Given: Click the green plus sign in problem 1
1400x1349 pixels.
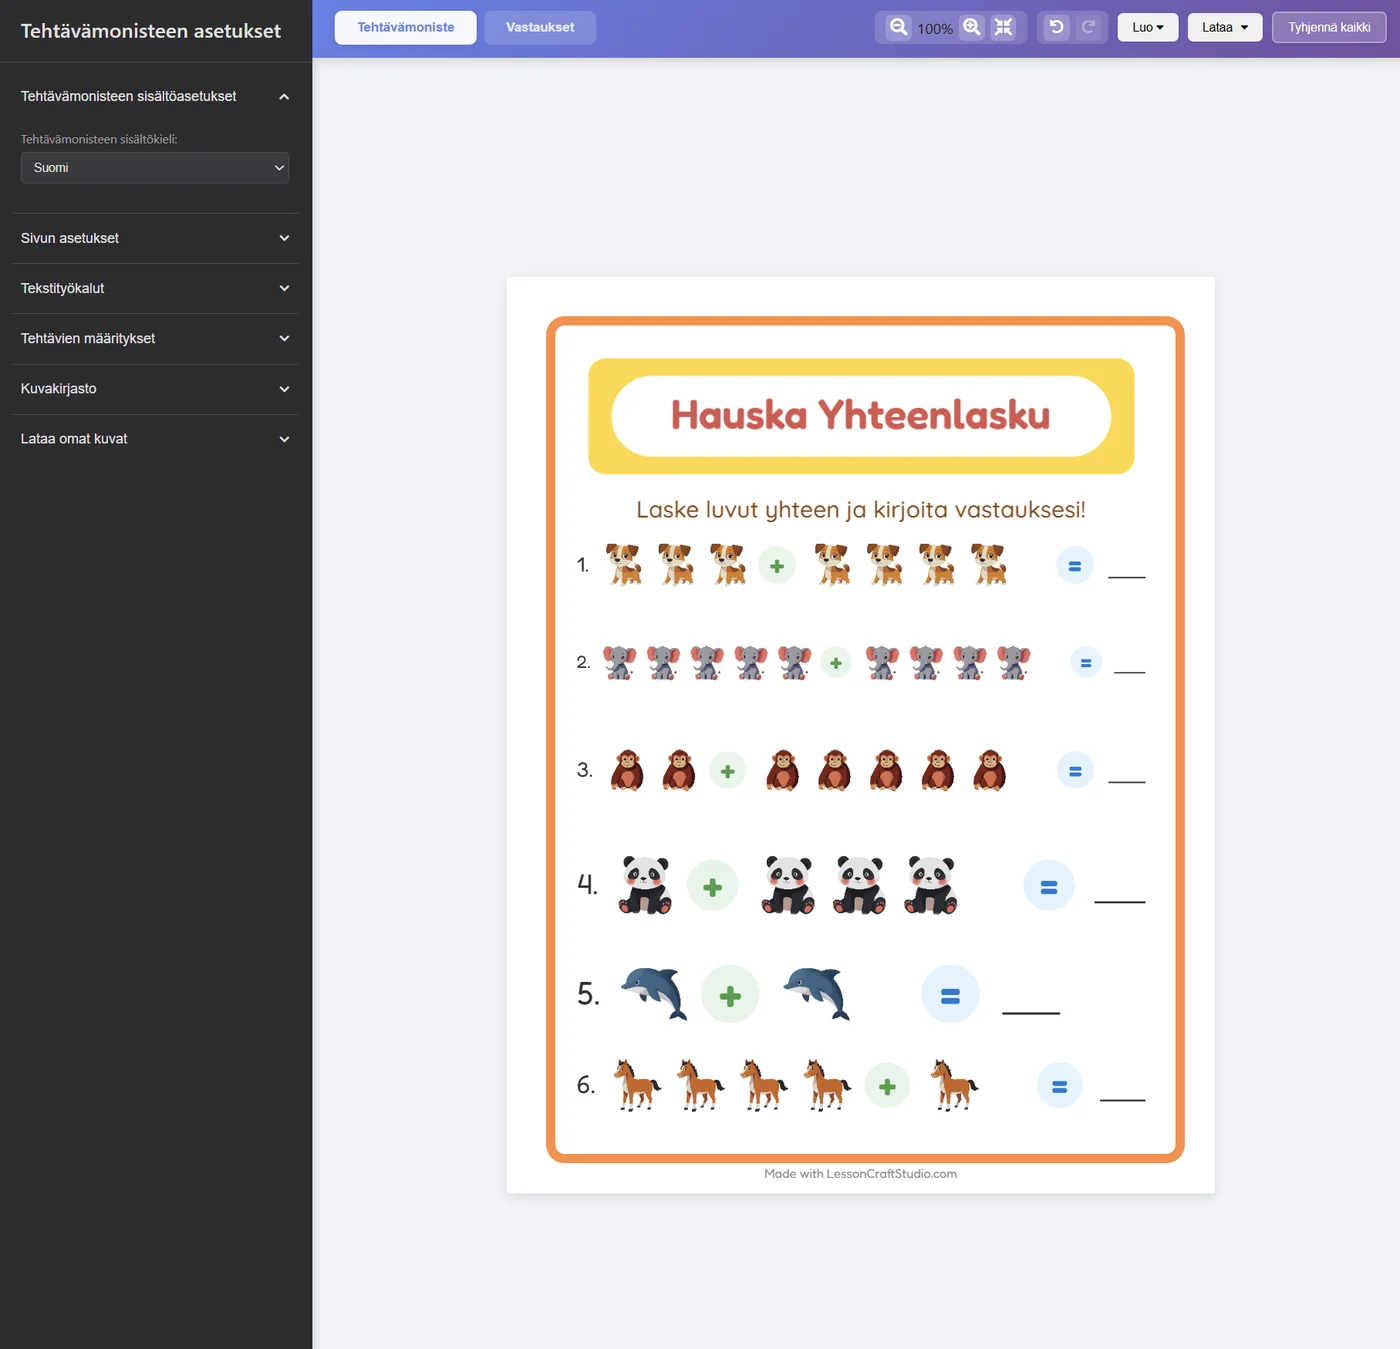Looking at the screenshot, I should tap(777, 566).
